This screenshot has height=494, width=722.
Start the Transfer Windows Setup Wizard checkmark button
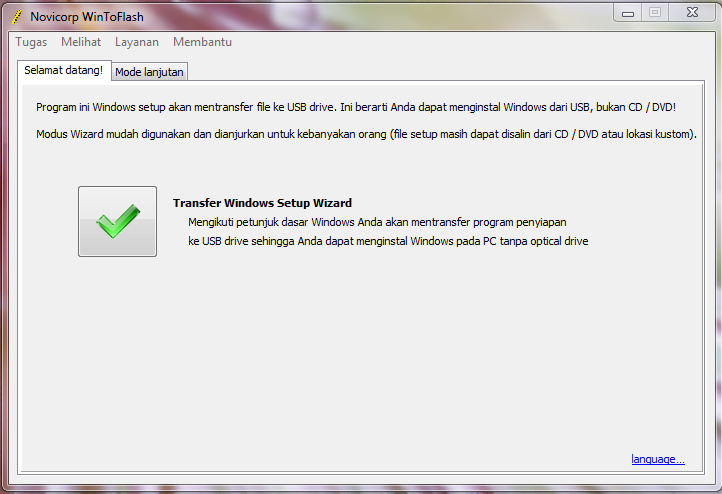tap(117, 221)
